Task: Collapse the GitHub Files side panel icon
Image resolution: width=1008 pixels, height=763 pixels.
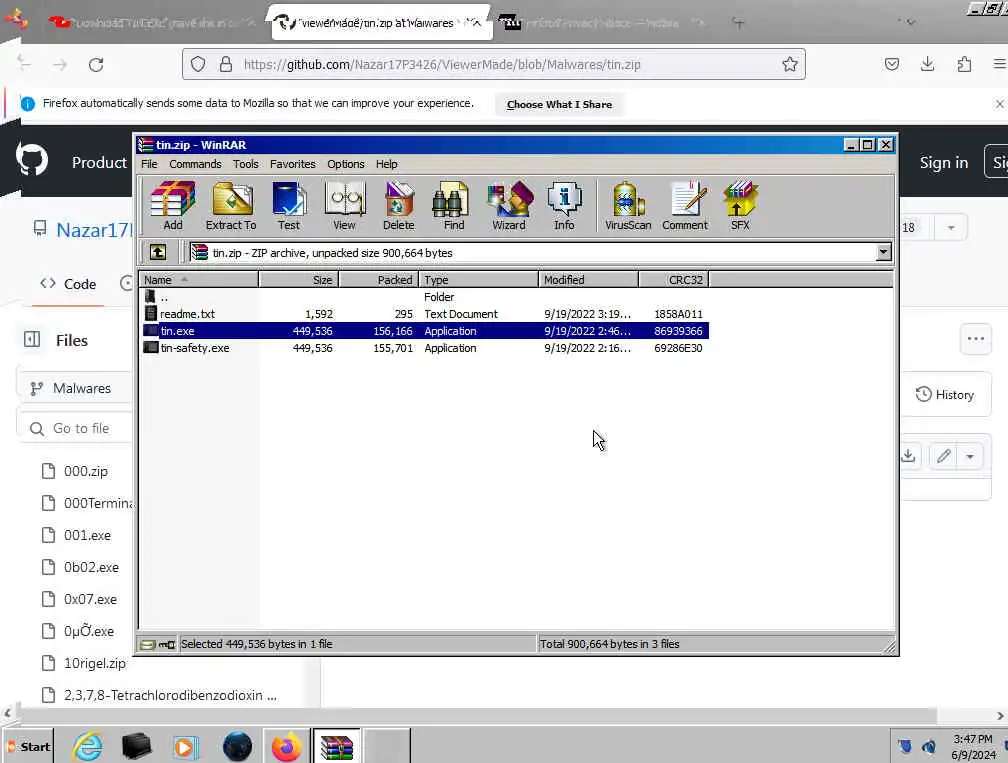Action: [32, 339]
